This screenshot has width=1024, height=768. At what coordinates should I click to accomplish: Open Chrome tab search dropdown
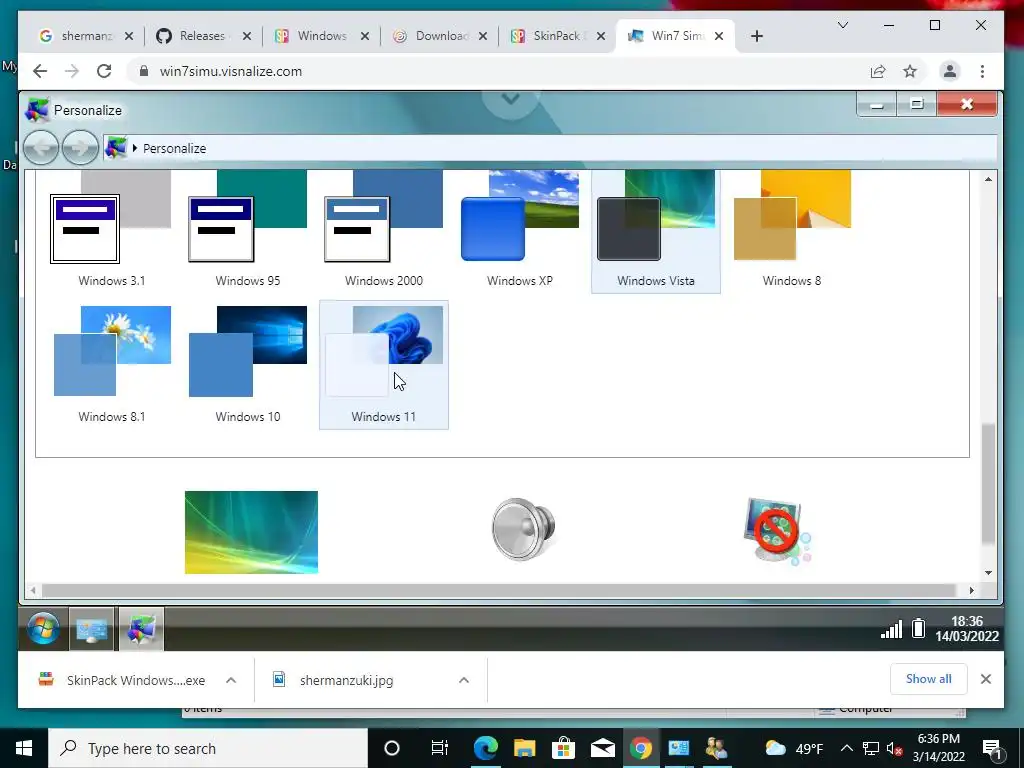pyautogui.click(x=843, y=25)
